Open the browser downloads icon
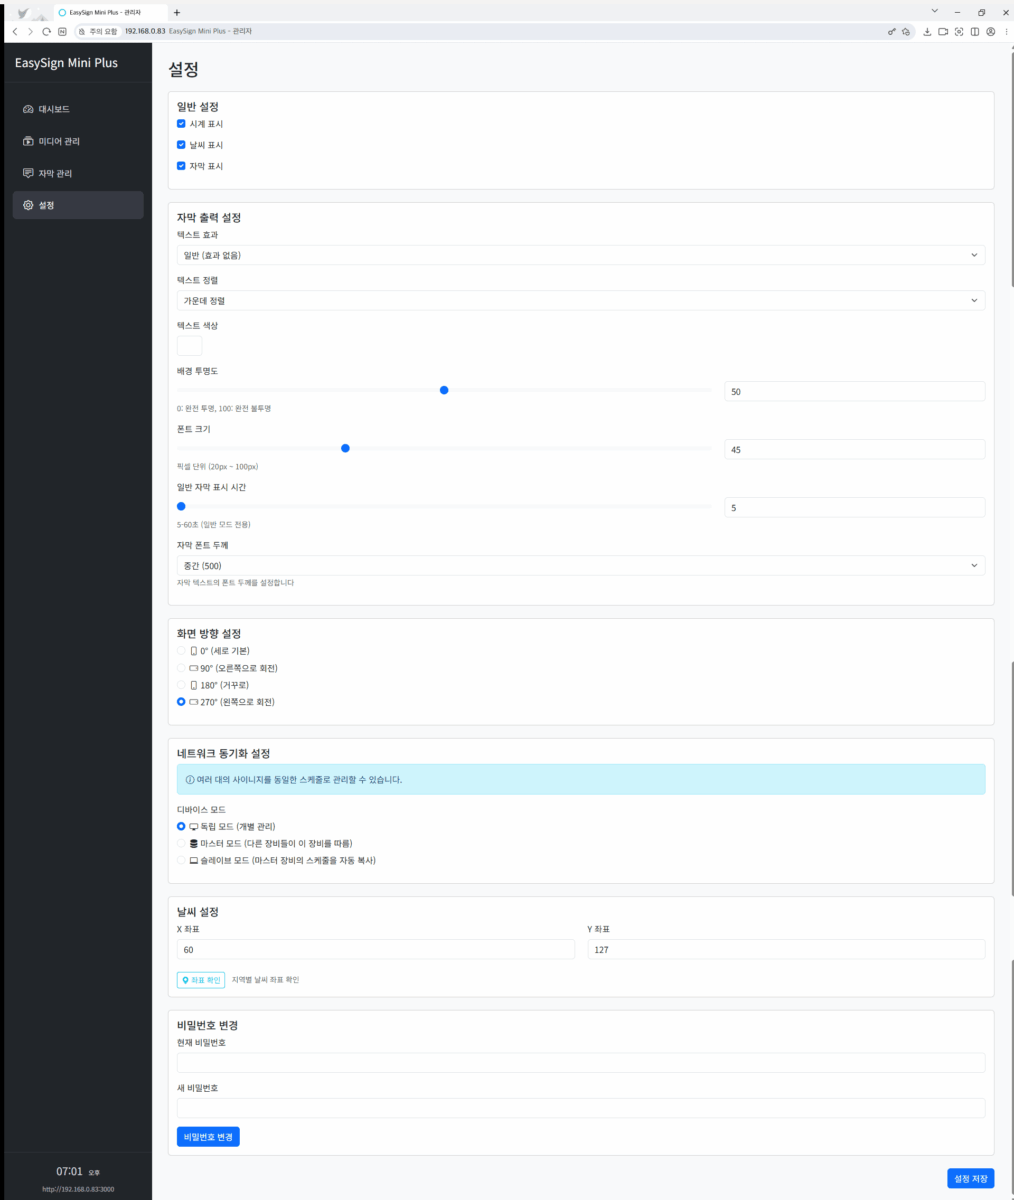The width and height of the screenshot is (1014, 1200). pyautogui.click(x=928, y=32)
